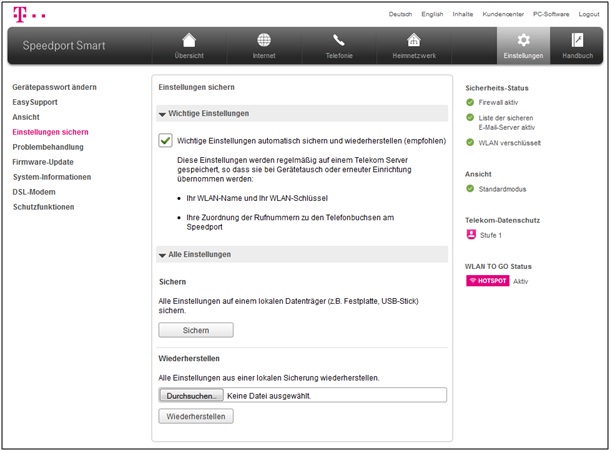
Task: Click green check next to Firewall aktiv
Action: tap(470, 102)
